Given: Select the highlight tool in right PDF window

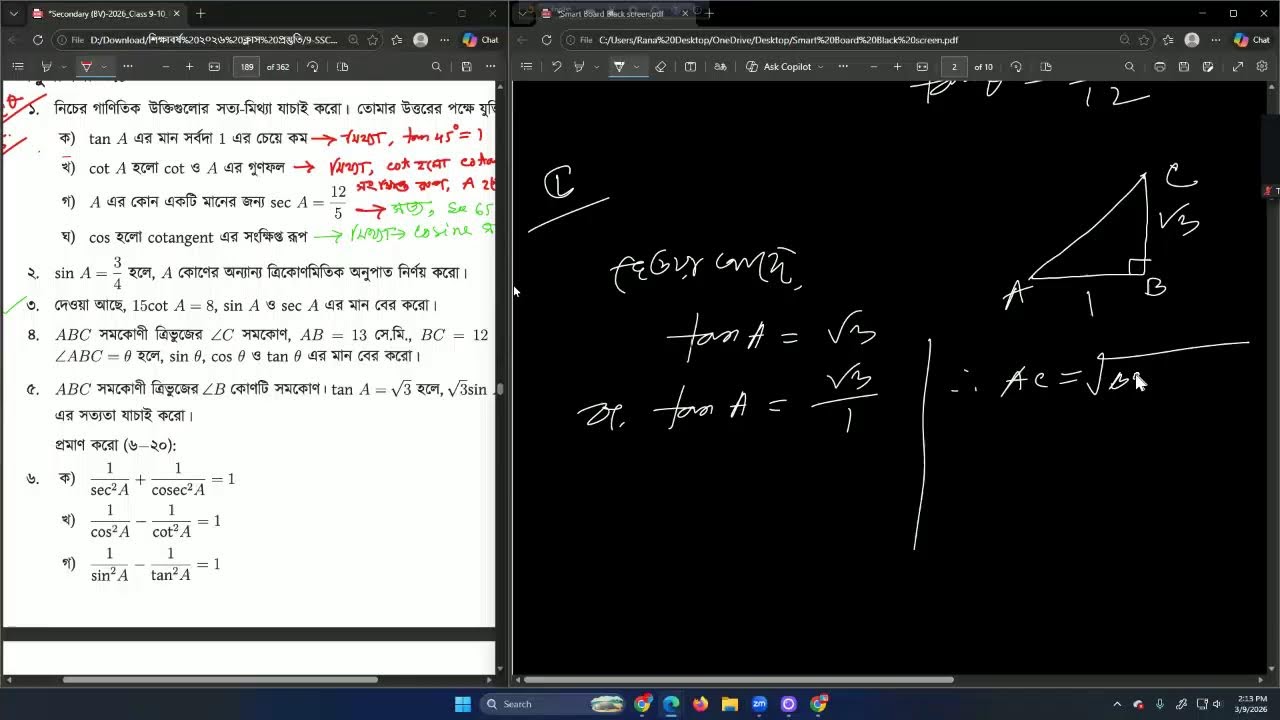Looking at the screenshot, I should (x=578, y=66).
